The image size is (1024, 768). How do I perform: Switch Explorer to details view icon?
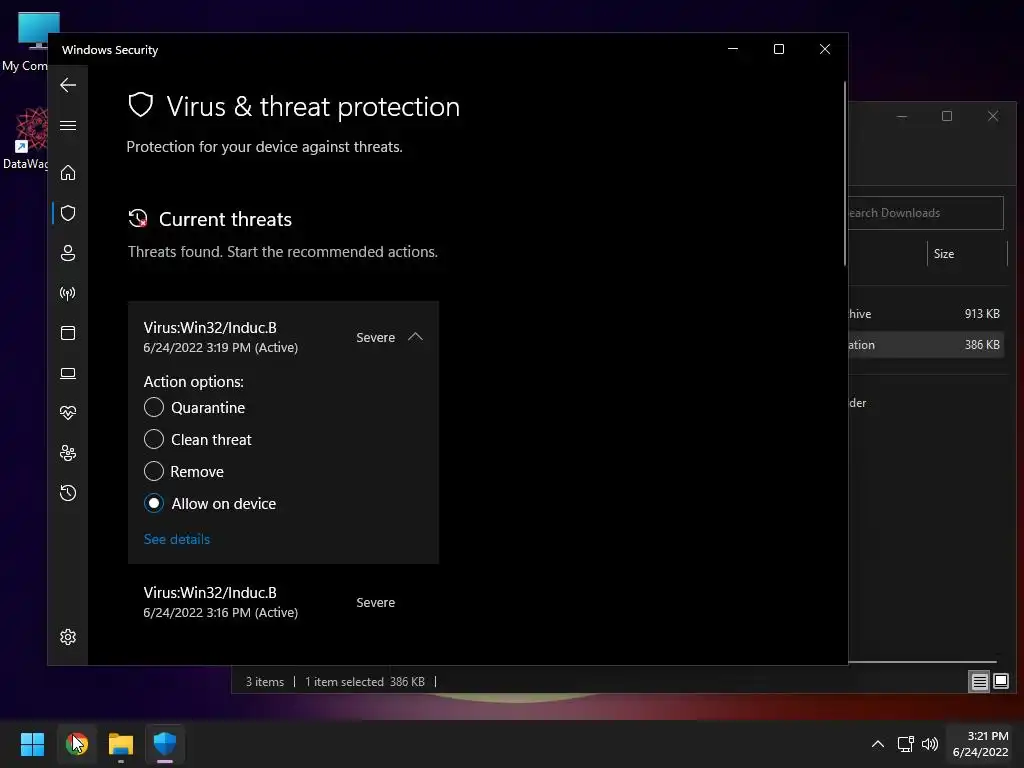(x=979, y=682)
